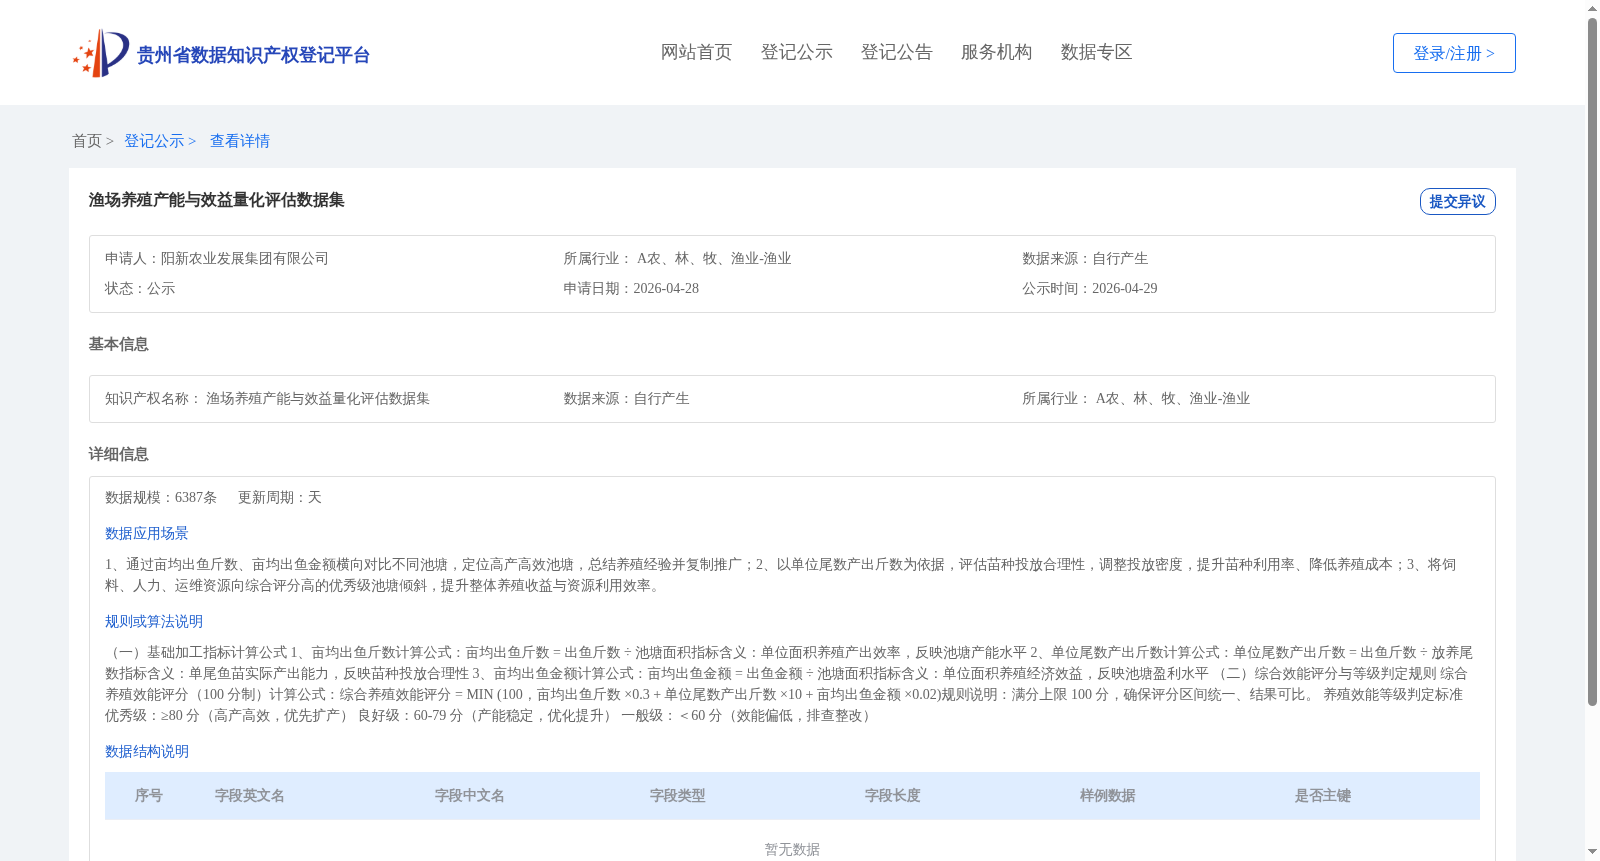The height and width of the screenshot is (861, 1600).
Task: Click 数据来源：自行产生 in the top info box
Action: [x=1085, y=258]
